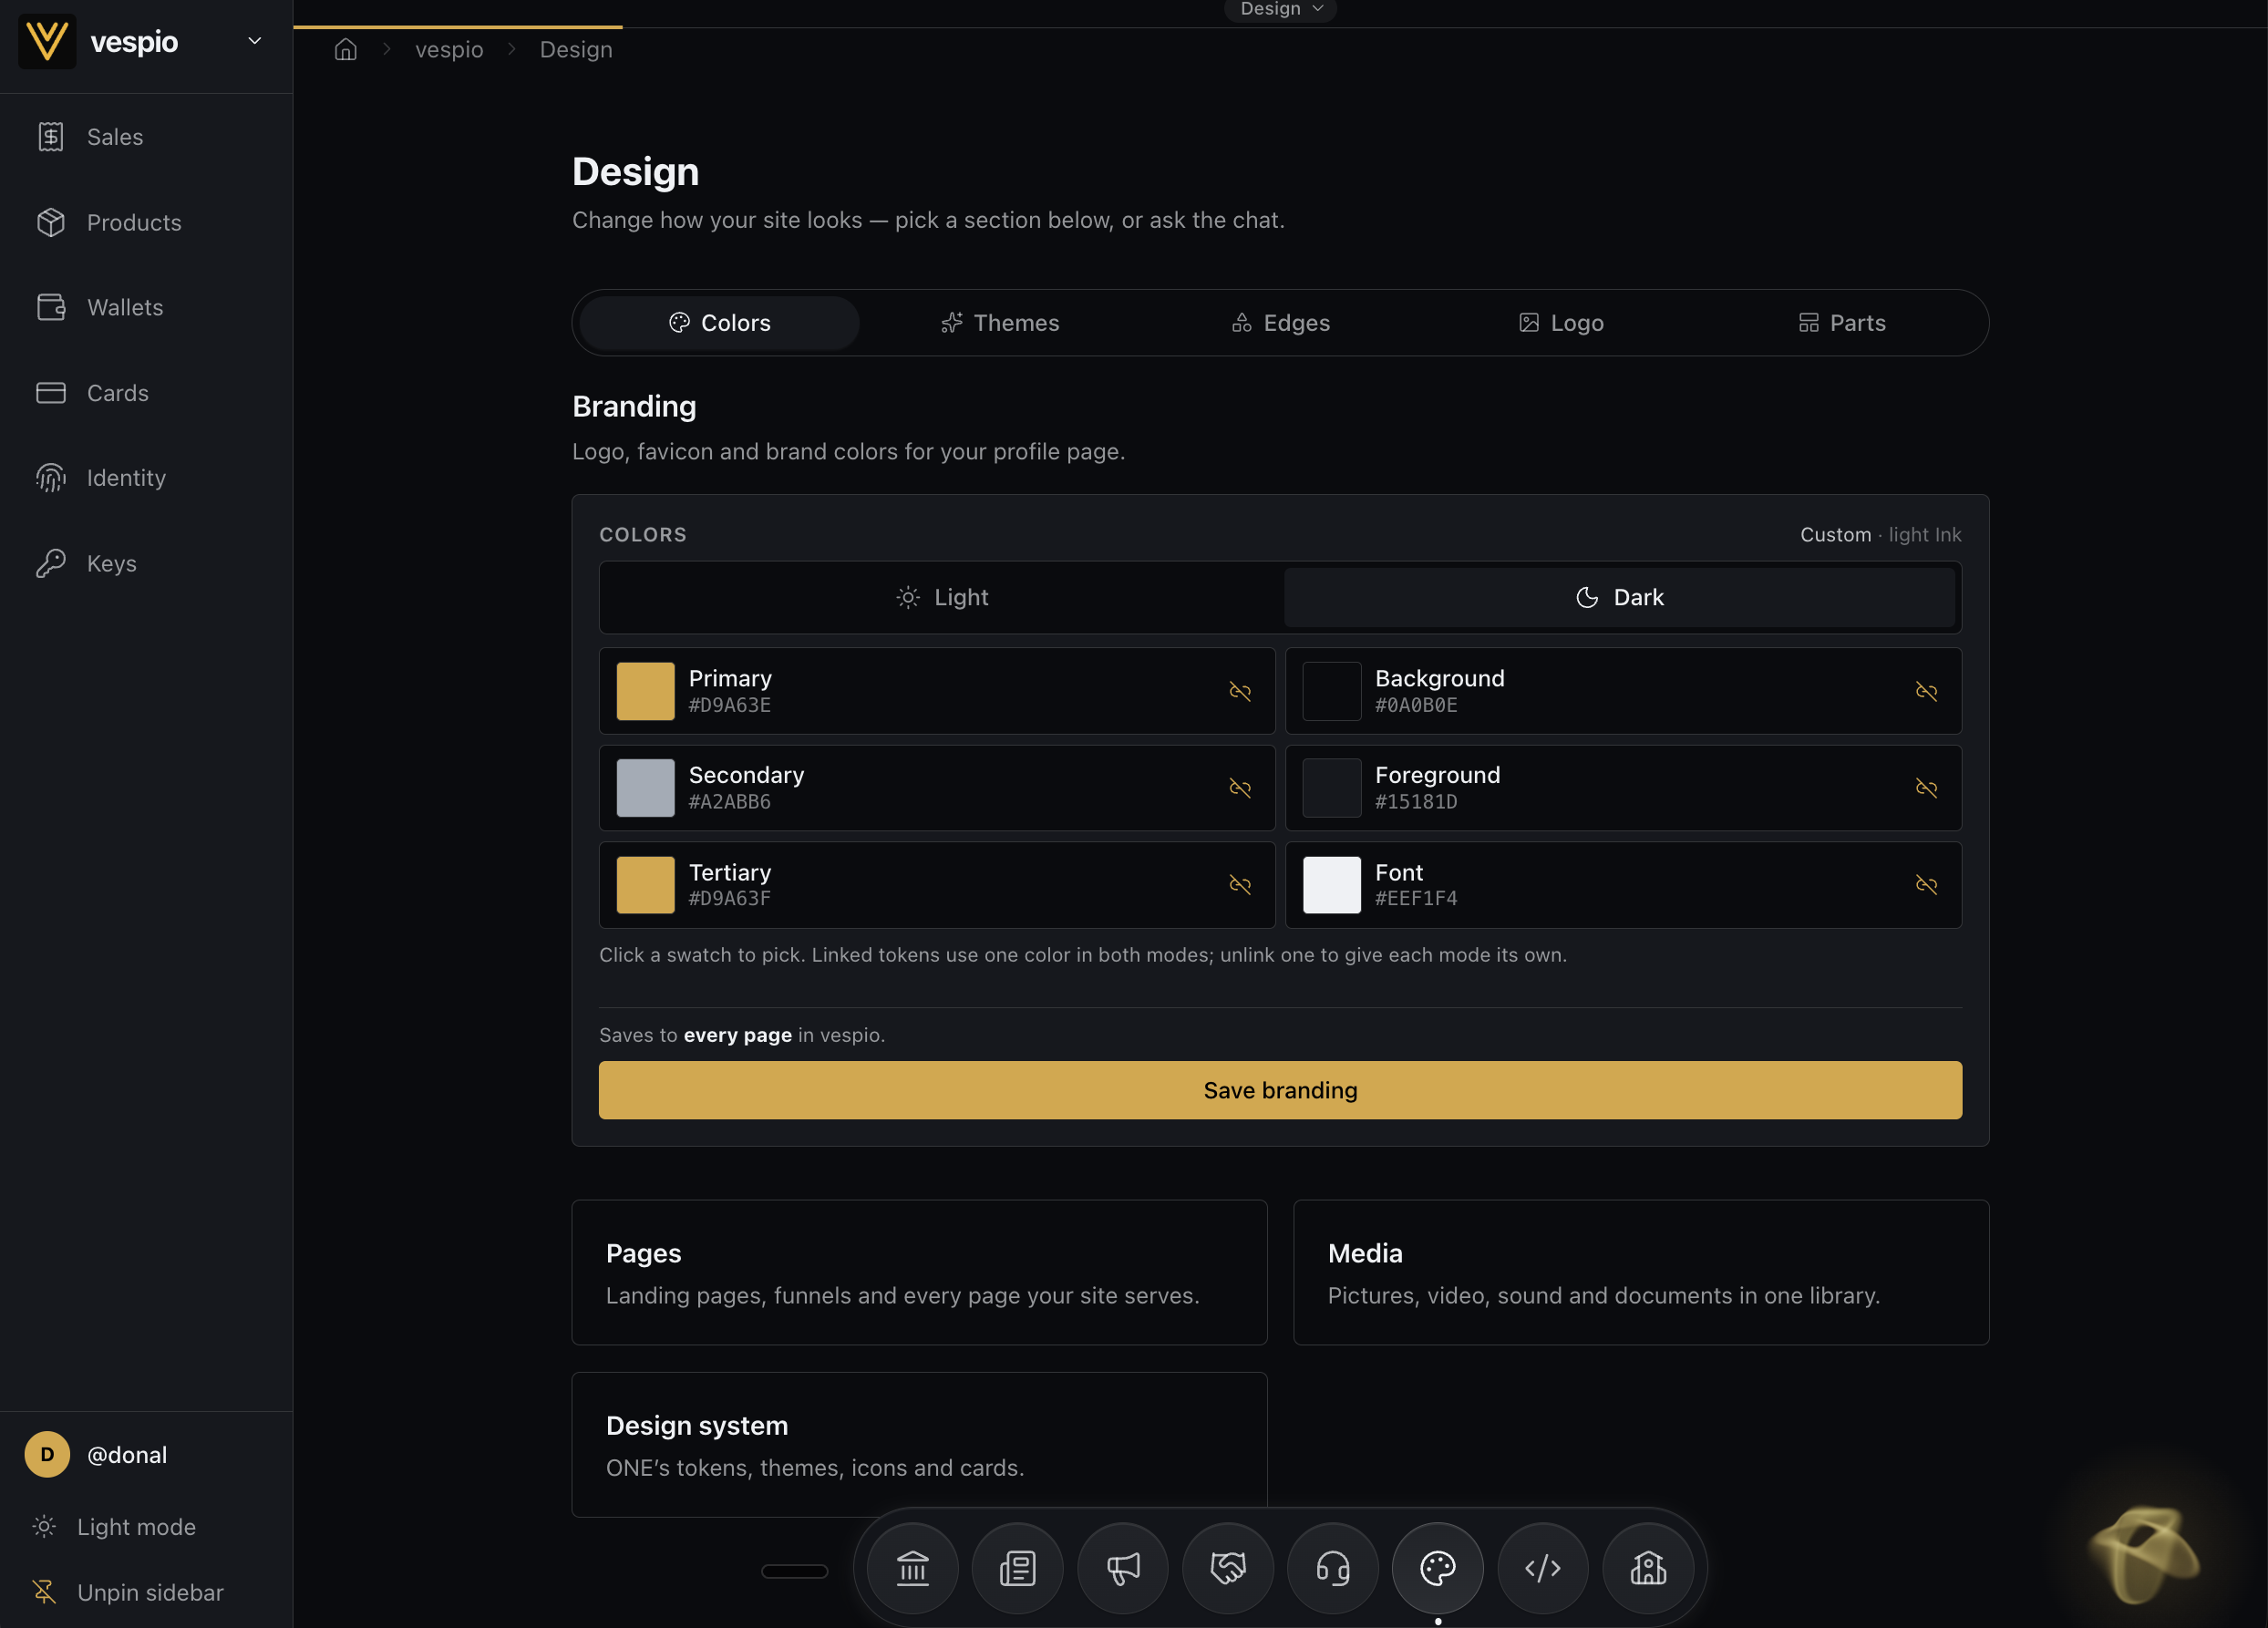Expand the vespio workspace dropdown chevron
The height and width of the screenshot is (1628, 2268).
pyautogui.click(x=254, y=41)
